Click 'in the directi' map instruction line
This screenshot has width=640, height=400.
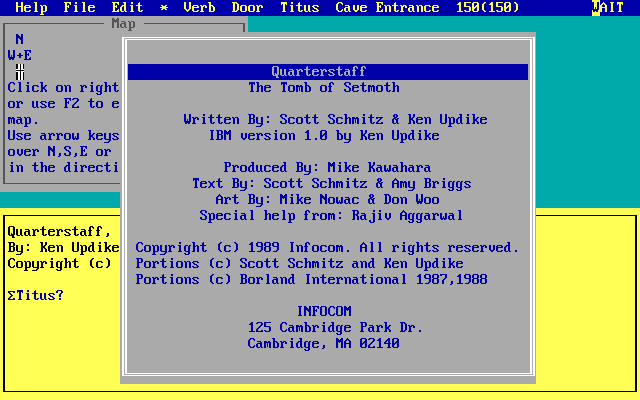[x=63, y=167]
